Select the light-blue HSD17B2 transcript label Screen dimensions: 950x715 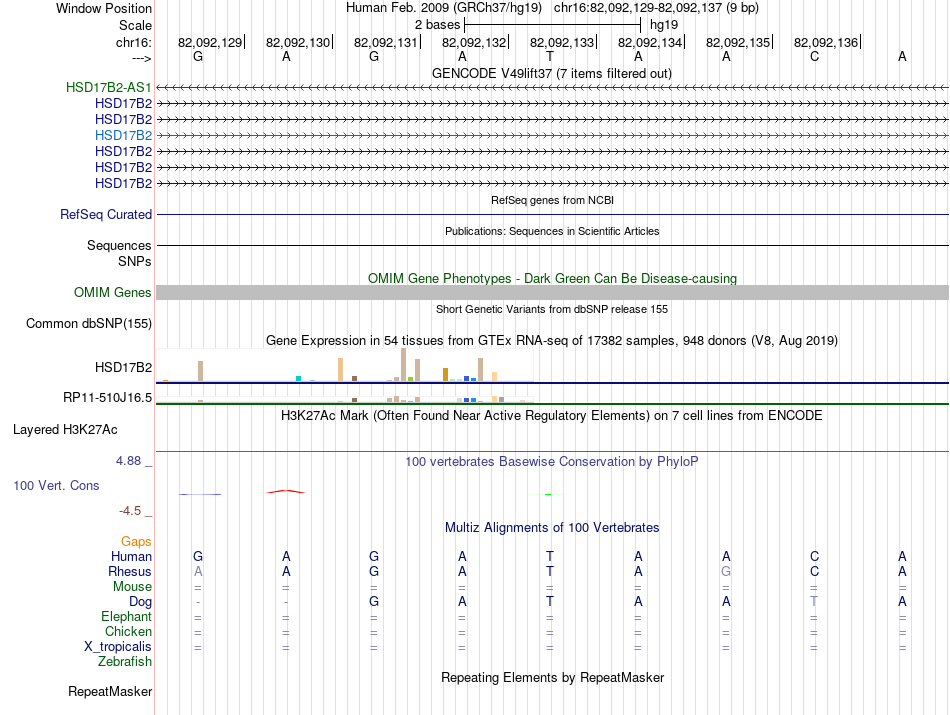click(123, 135)
